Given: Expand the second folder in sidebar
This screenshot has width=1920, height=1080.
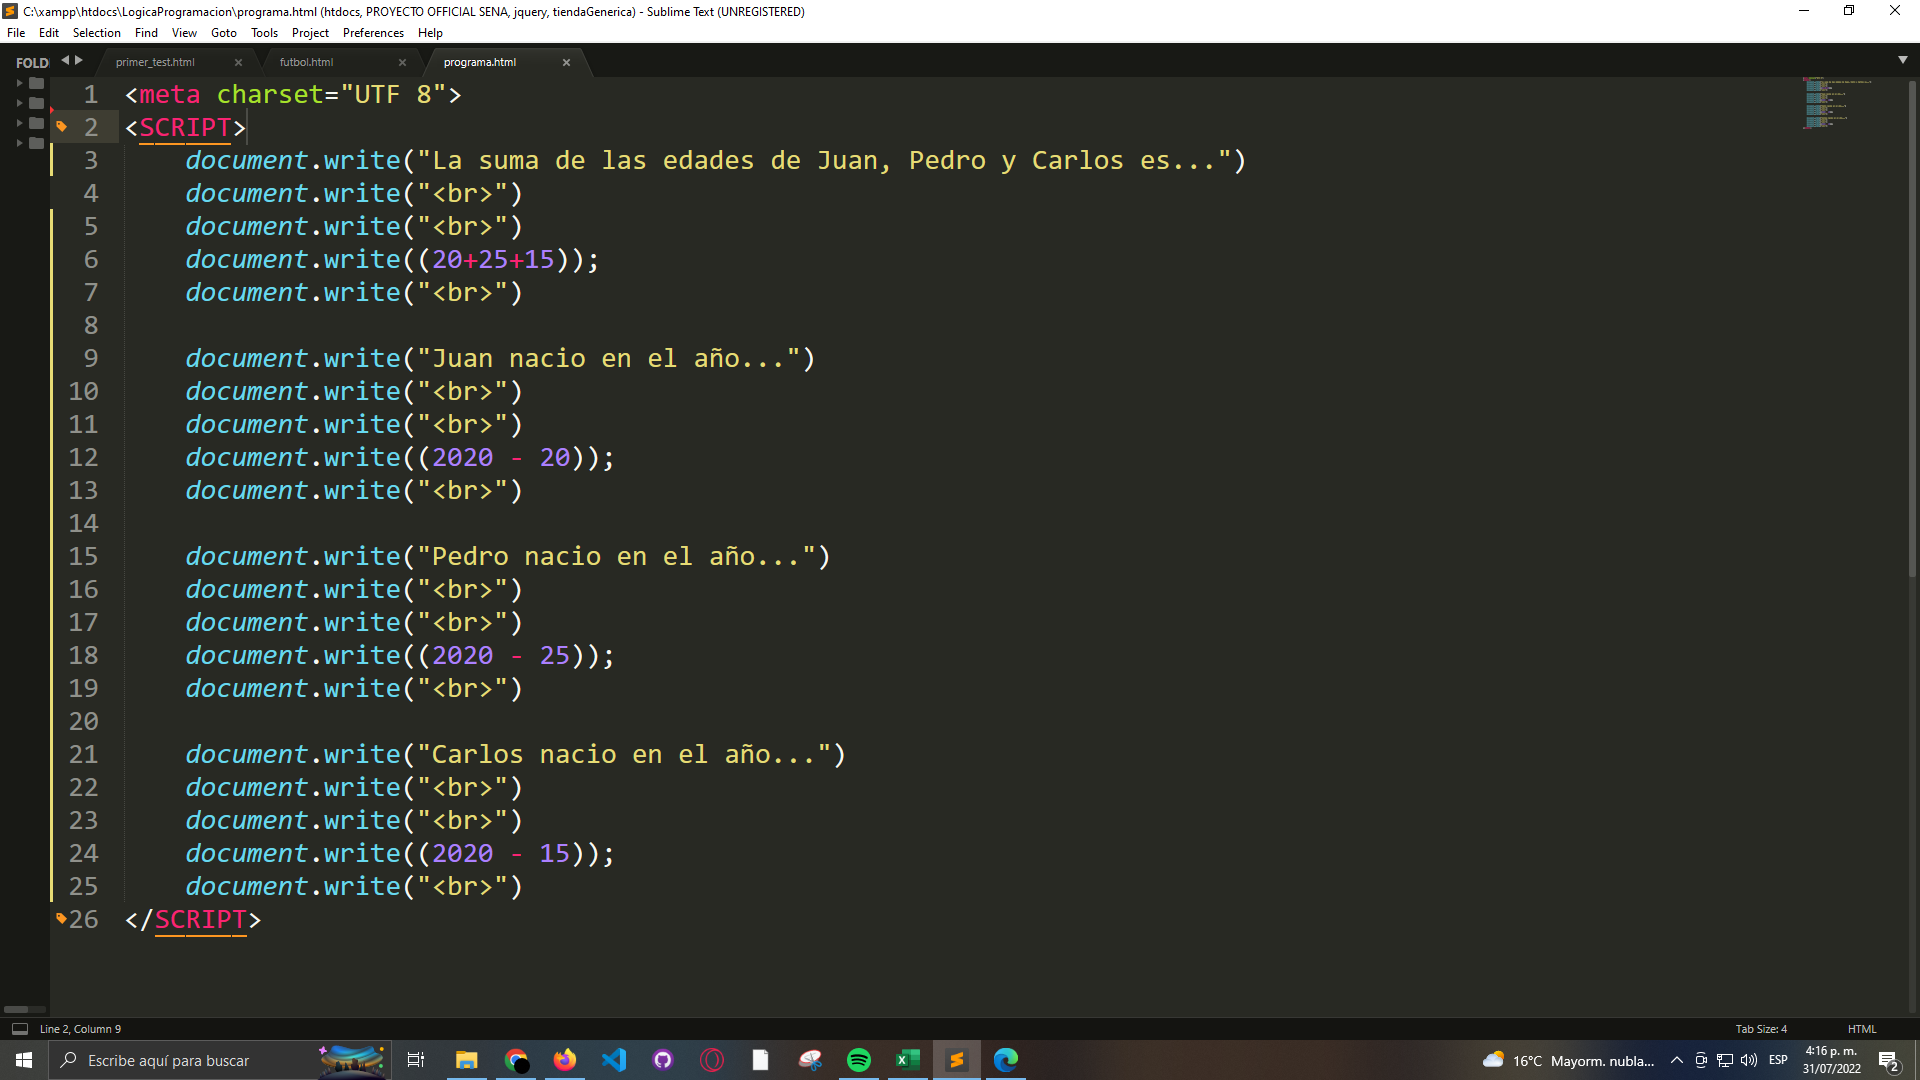Looking at the screenshot, I should [x=19, y=103].
